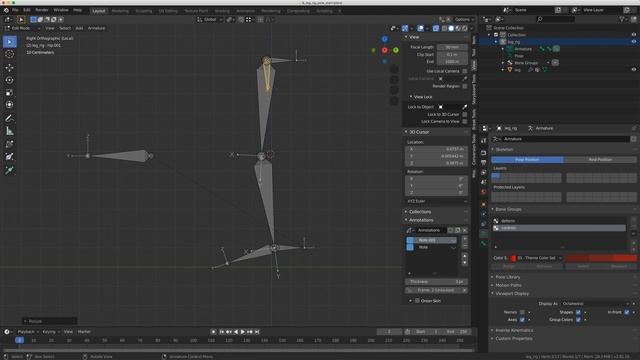This screenshot has height=360, width=640.
Task: Click the Pose Position button
Action: [x=527, y=160]
